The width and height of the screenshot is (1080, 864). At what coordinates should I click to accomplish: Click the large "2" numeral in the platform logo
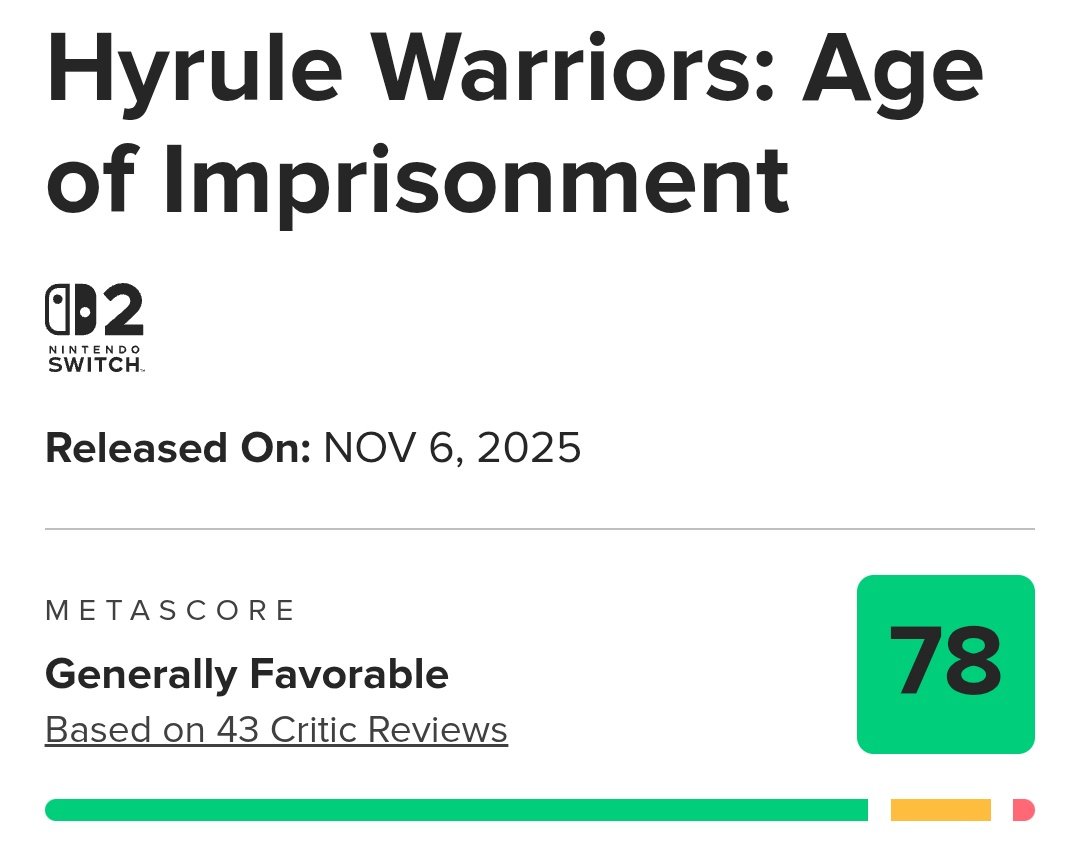[124, 310]
